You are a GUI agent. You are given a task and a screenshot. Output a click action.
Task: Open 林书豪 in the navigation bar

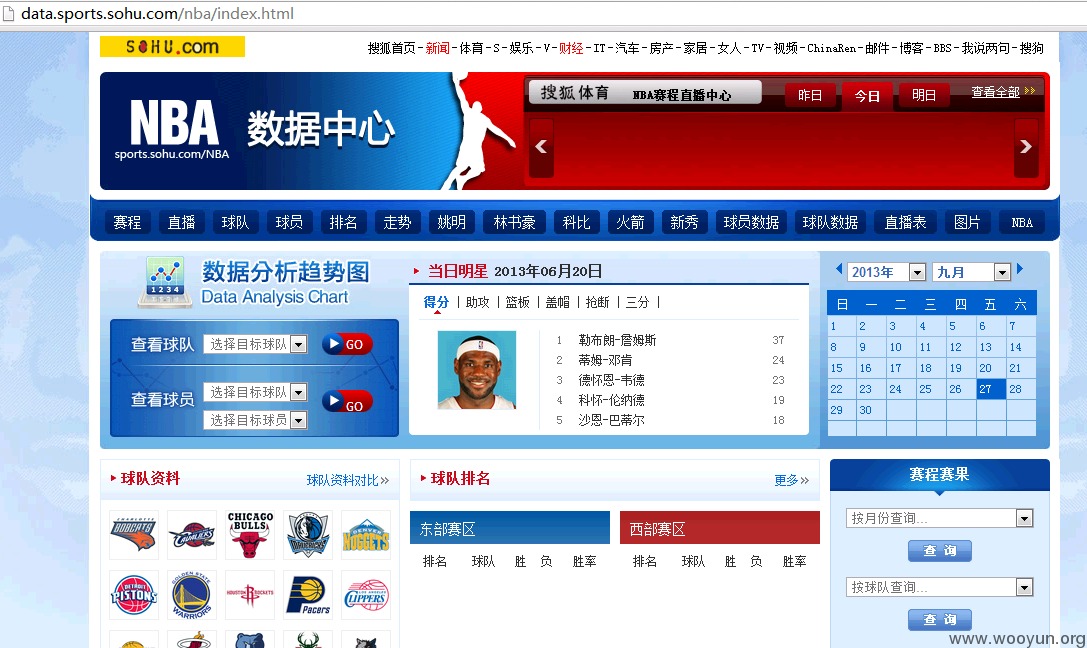[514, 222]
